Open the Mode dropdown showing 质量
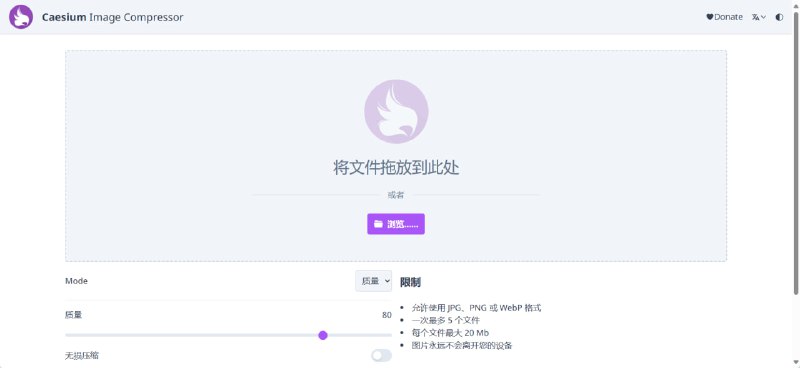The width and height of the screenshot is (800, 368). 373,281
